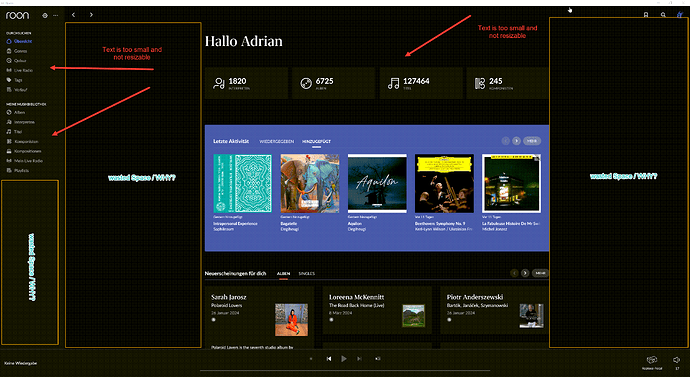Open Playlists in the sidebar
The height and width of the screenshot is (377, 690).
pos(18,171)
